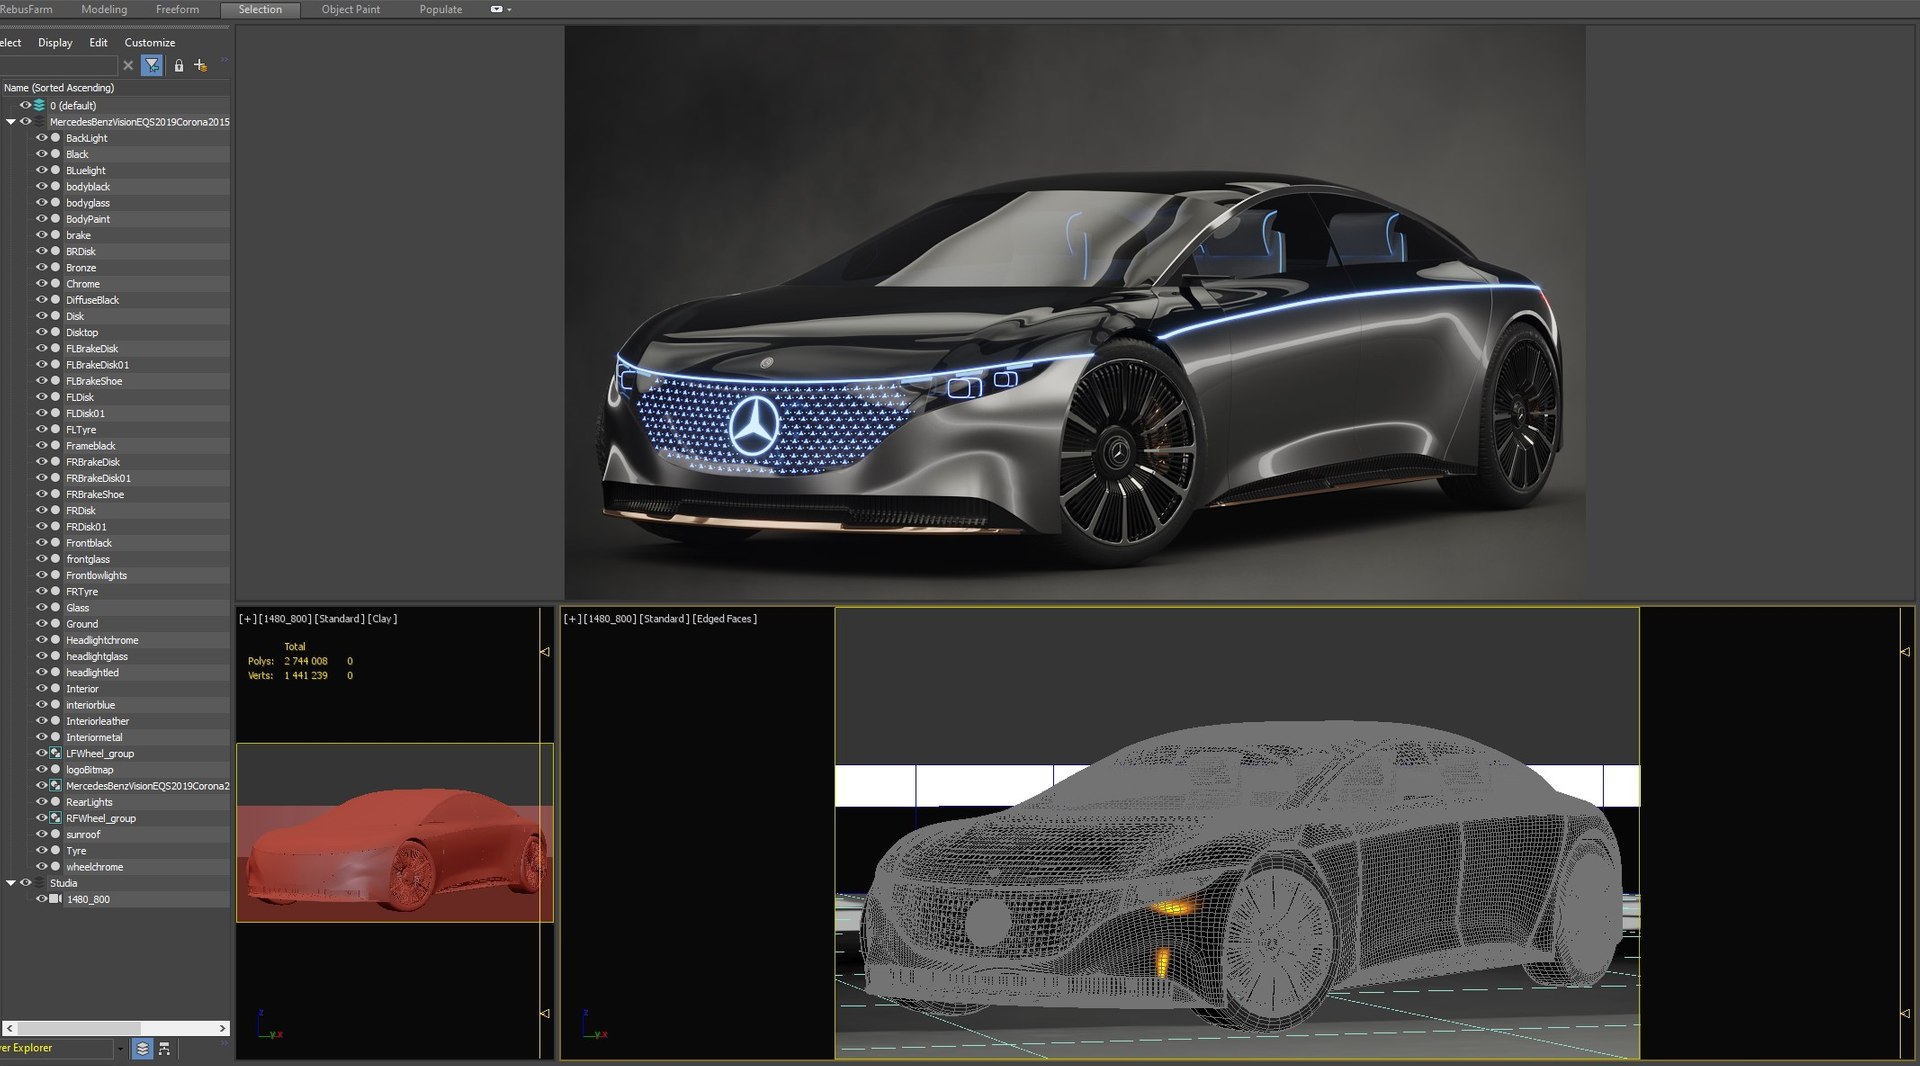Click the camera icon beside 1480_800
This screenshot has height=1066, width=1920.
[56, 900]
